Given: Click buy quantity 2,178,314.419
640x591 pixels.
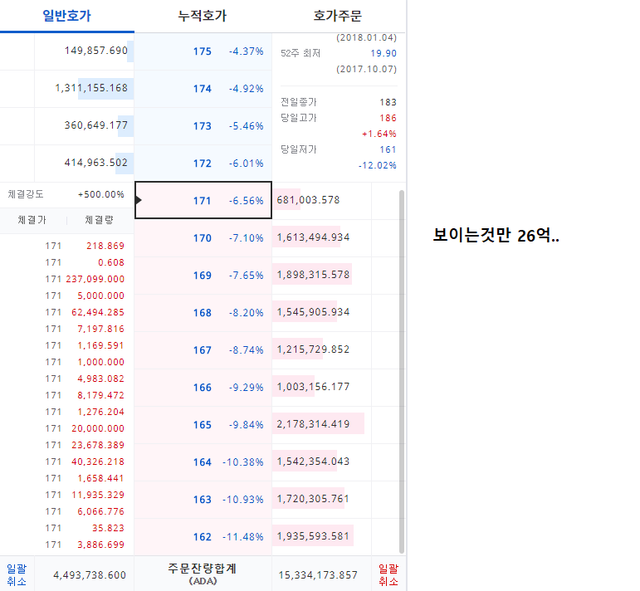Looking at the screenshot, I should (313, 424).
